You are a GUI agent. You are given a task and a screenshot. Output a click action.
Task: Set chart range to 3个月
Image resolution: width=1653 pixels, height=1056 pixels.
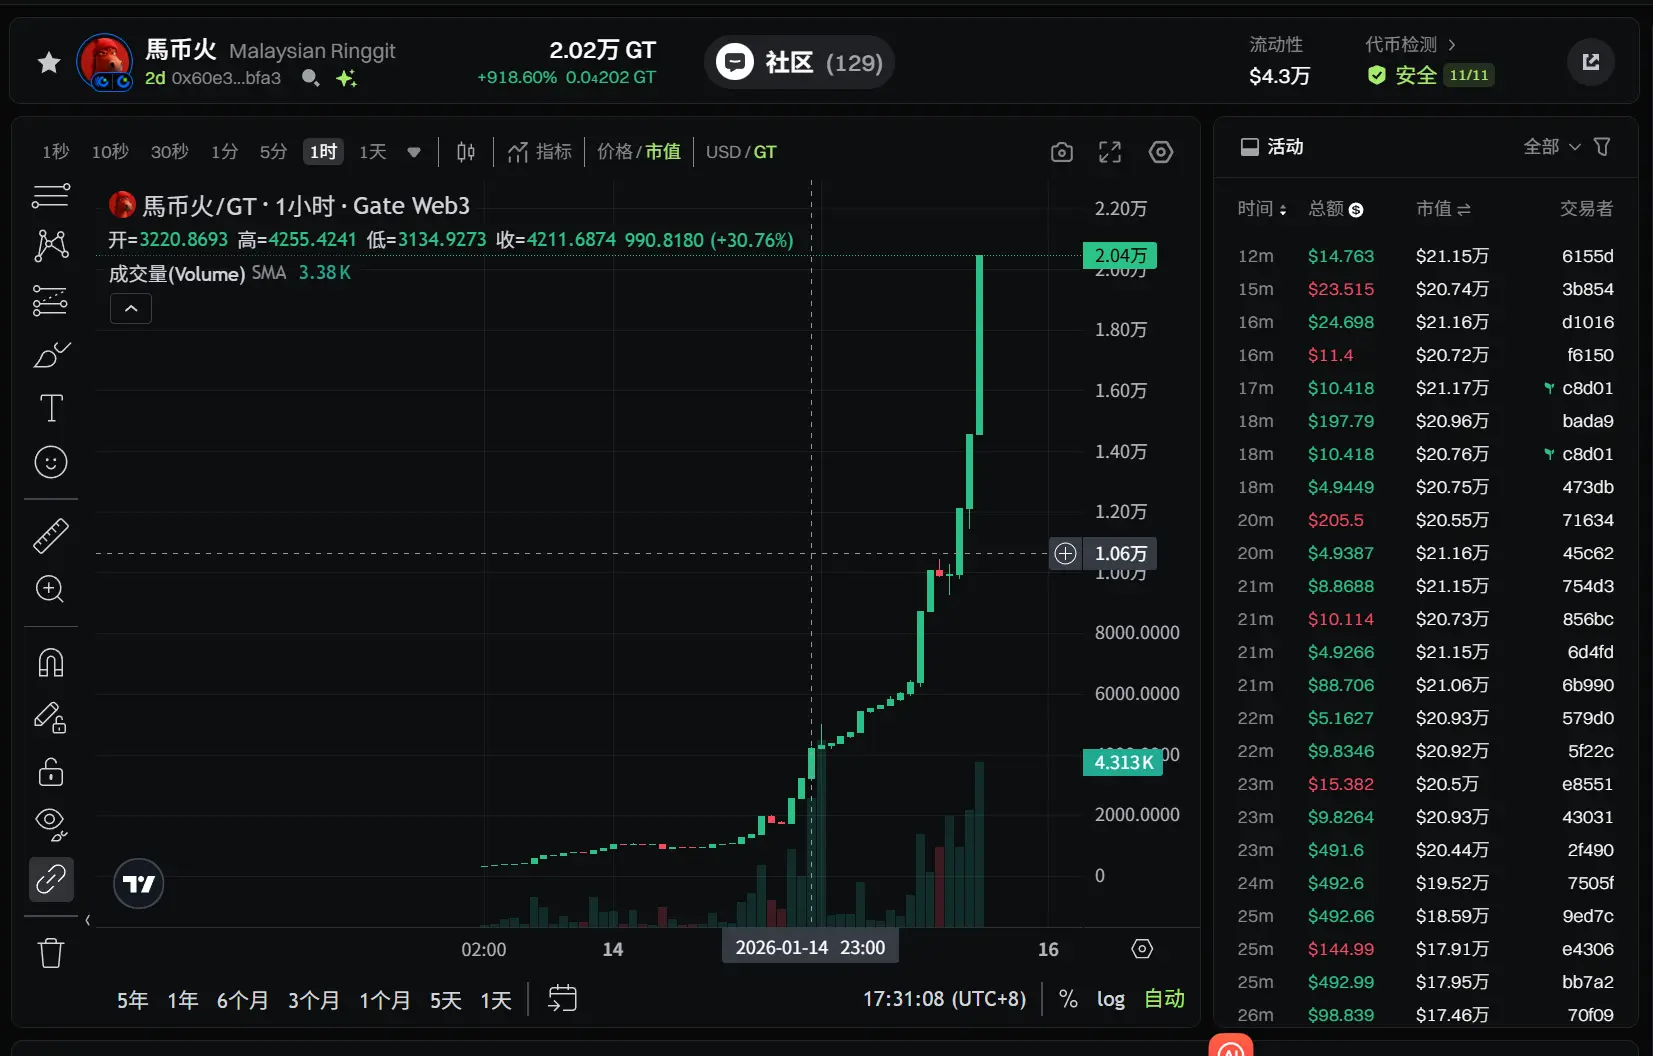314,1000
